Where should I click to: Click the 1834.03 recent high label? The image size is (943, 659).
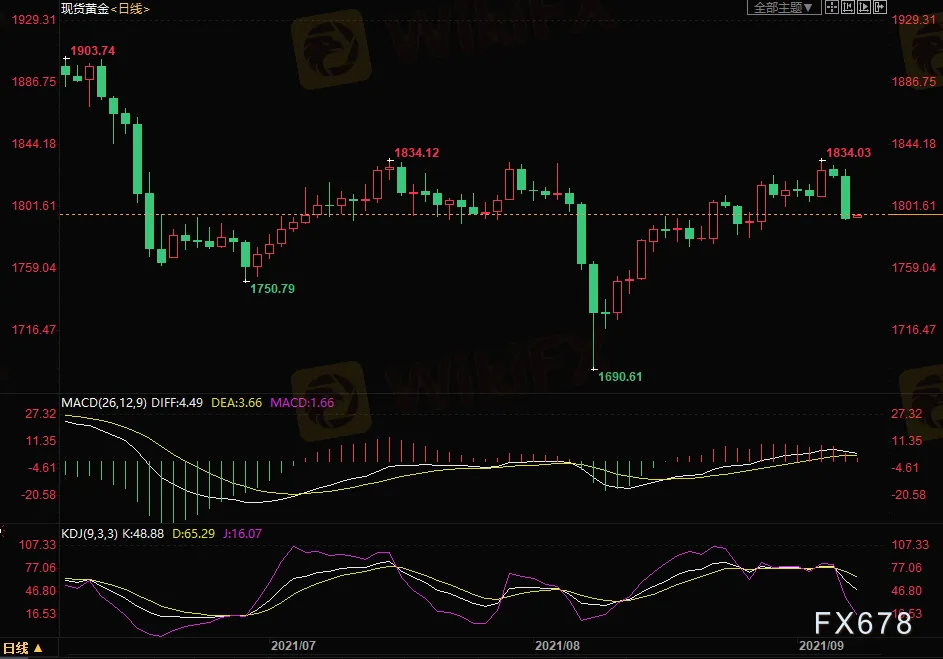pos(847,152)
